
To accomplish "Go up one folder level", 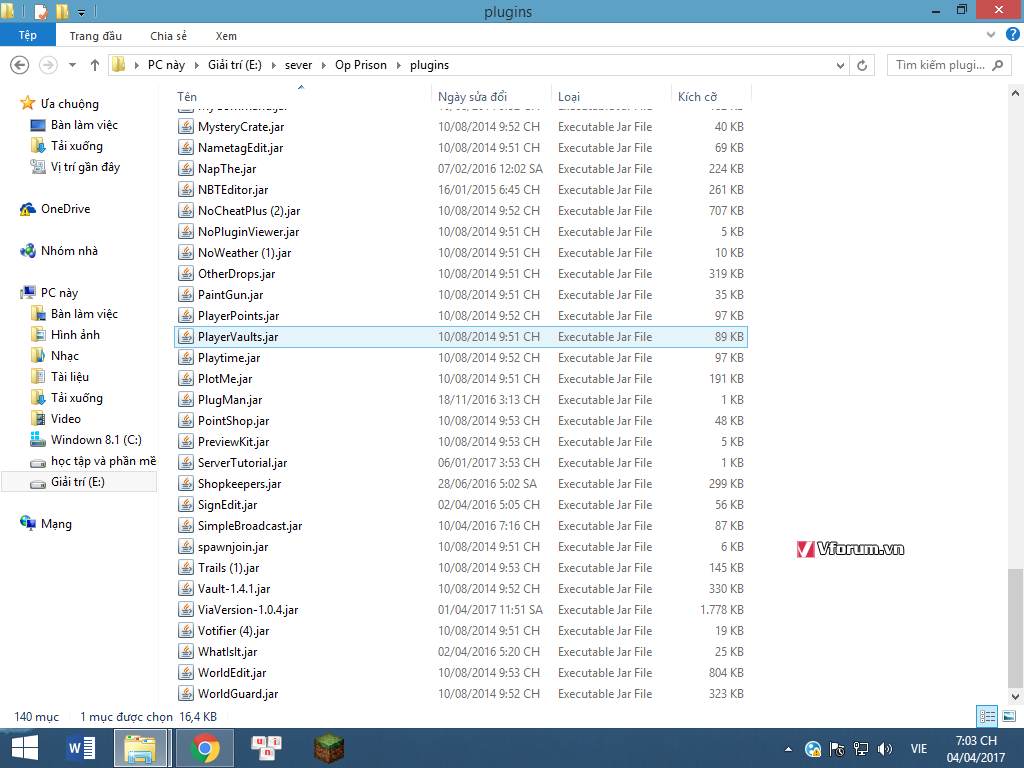I will 95,65.
